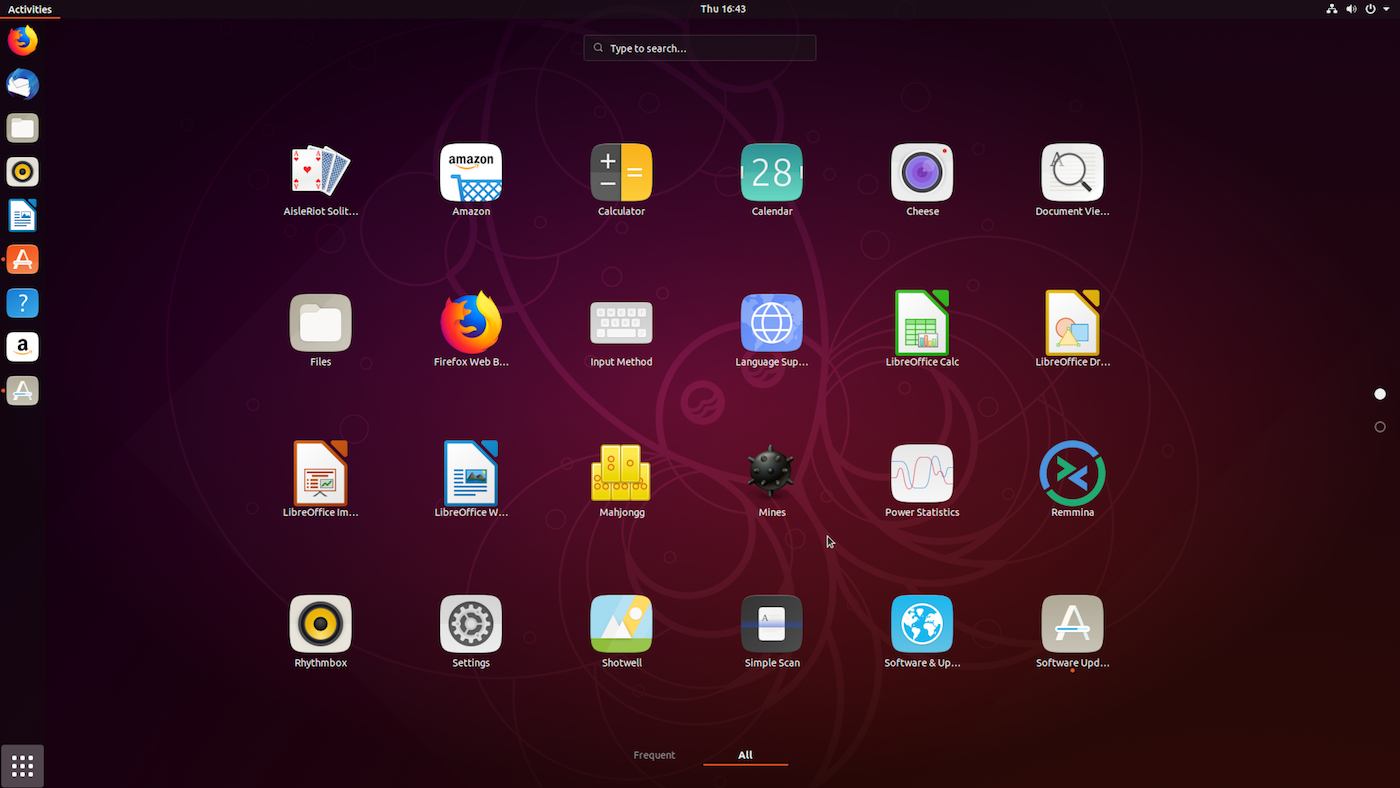Click the Show Applications grid button
The width and height of the screenshot is (1400, 788).
click(x=22, y=765)
